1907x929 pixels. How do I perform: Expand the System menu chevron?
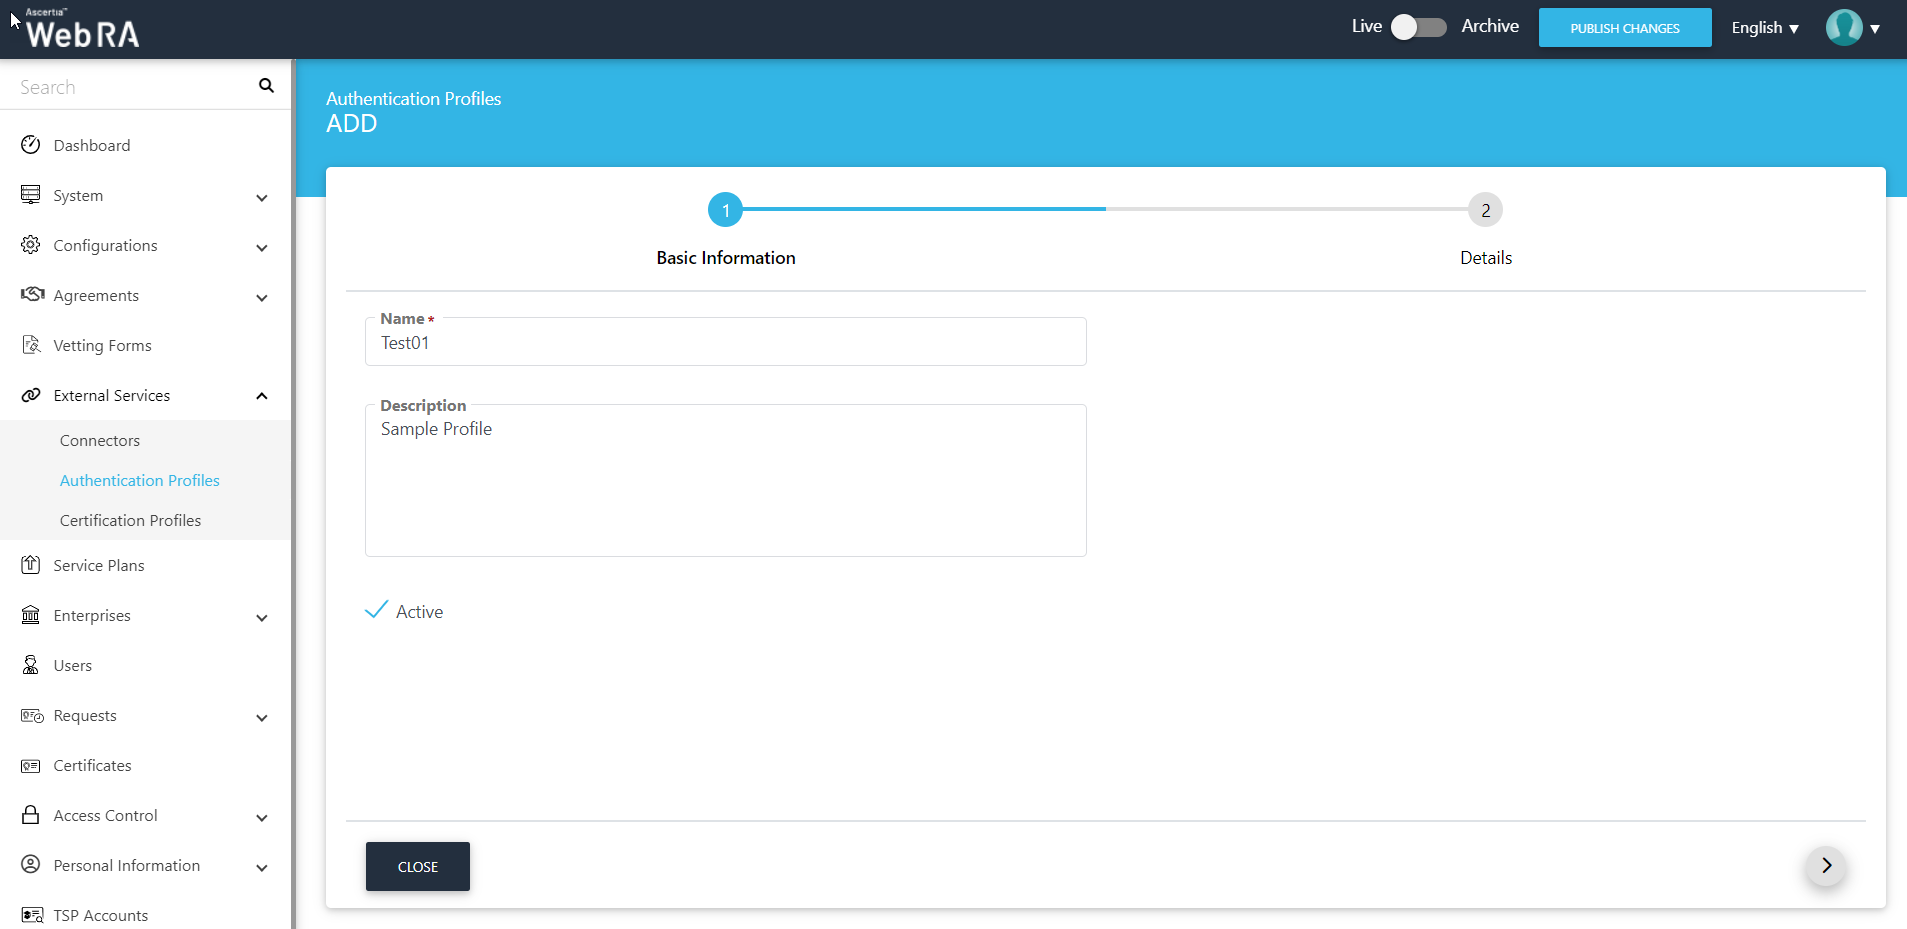point(262,197)
